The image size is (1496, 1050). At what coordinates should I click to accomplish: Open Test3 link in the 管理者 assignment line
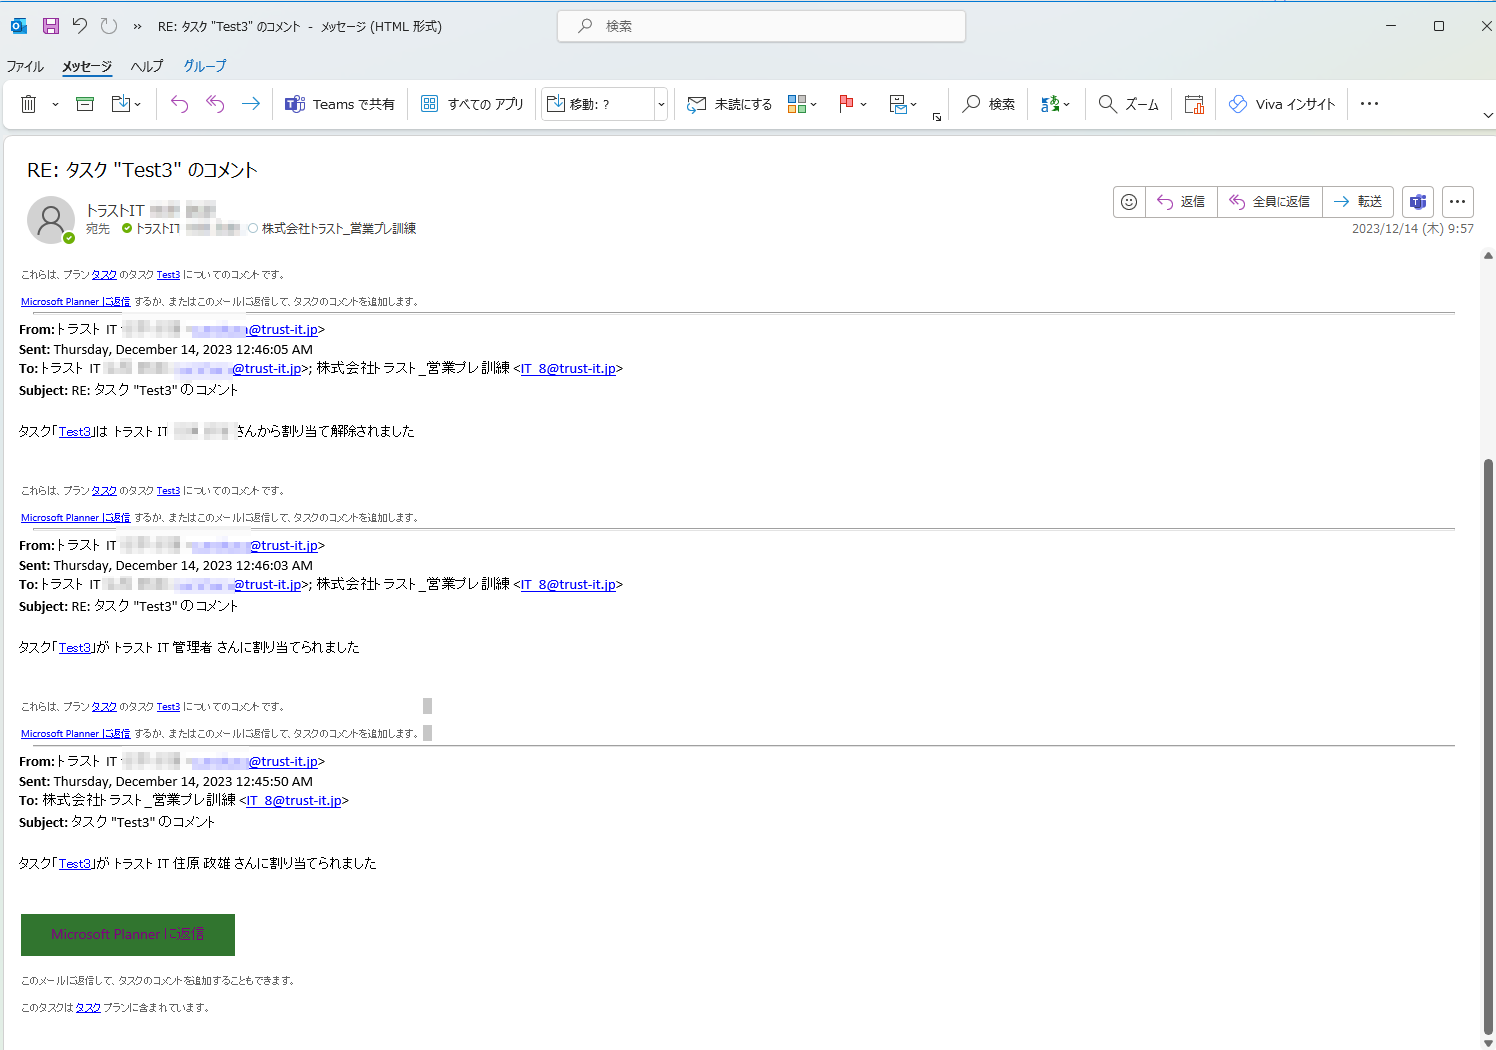pos(75,648)
